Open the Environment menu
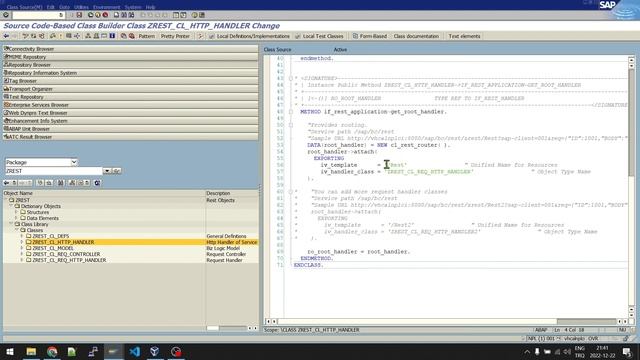 (107, 7)
